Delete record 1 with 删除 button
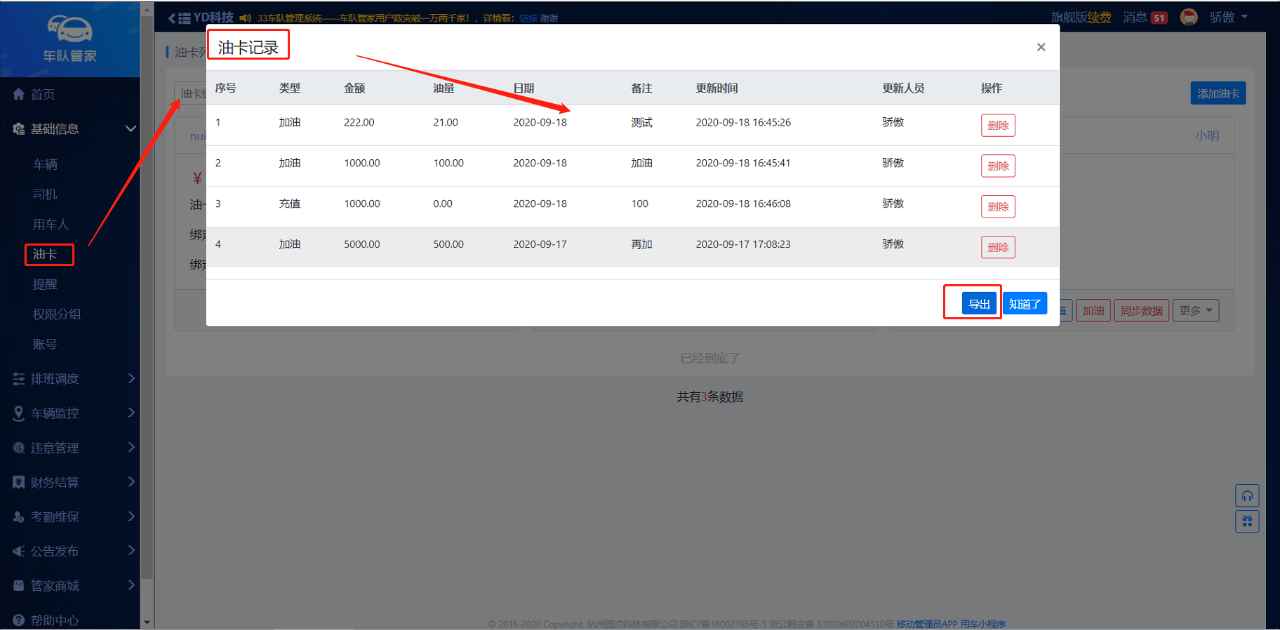The image size is (1280, 630). 997,125
